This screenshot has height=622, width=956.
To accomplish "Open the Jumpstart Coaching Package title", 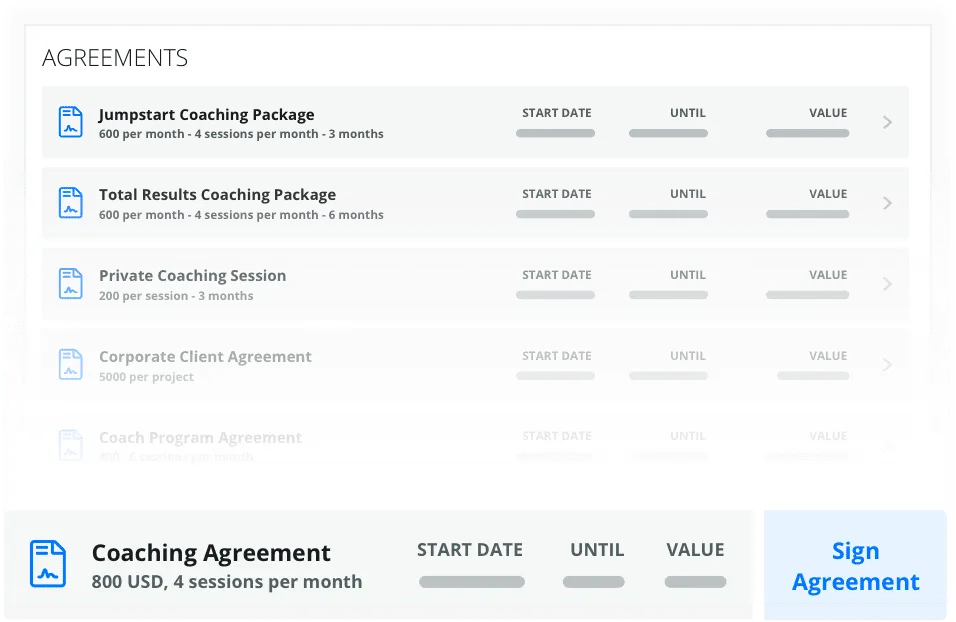I will pyautogui.click(x=206, y=114).
